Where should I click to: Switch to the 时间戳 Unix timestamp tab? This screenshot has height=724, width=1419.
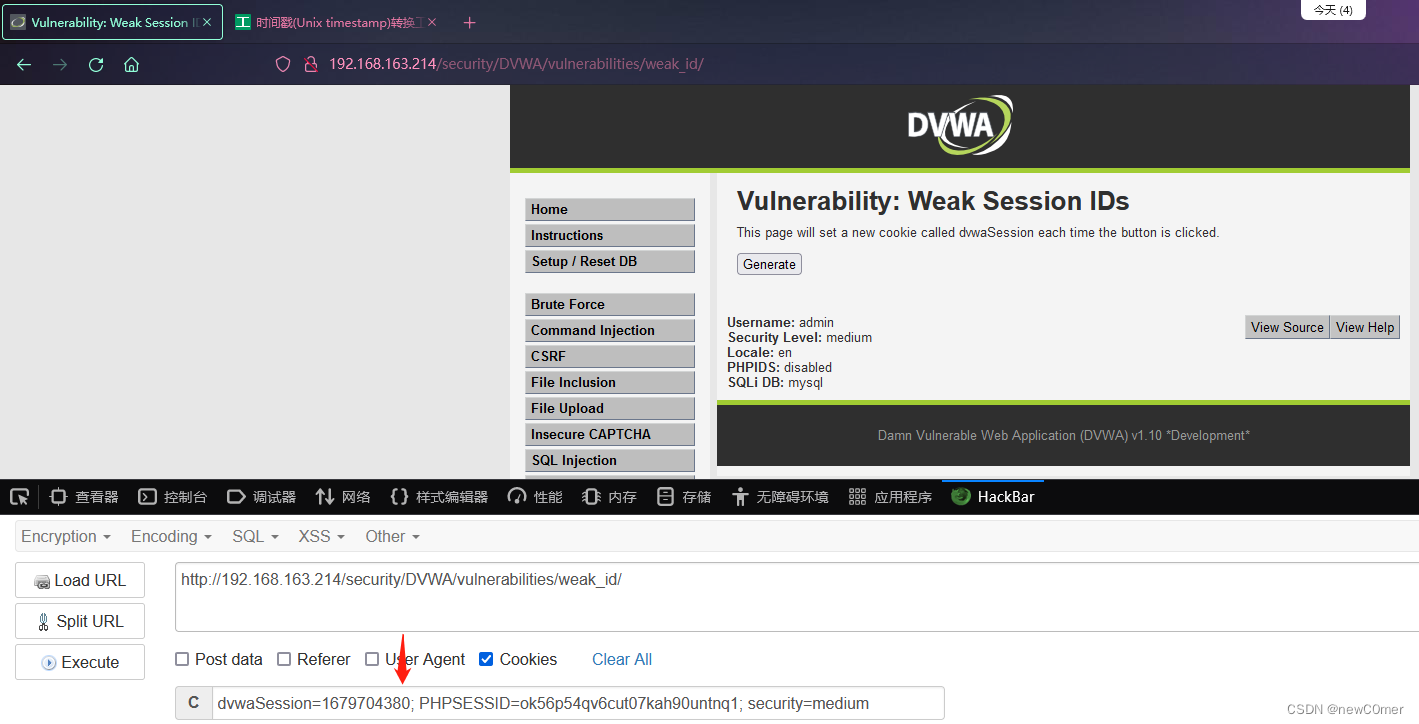tap(337, 22)
